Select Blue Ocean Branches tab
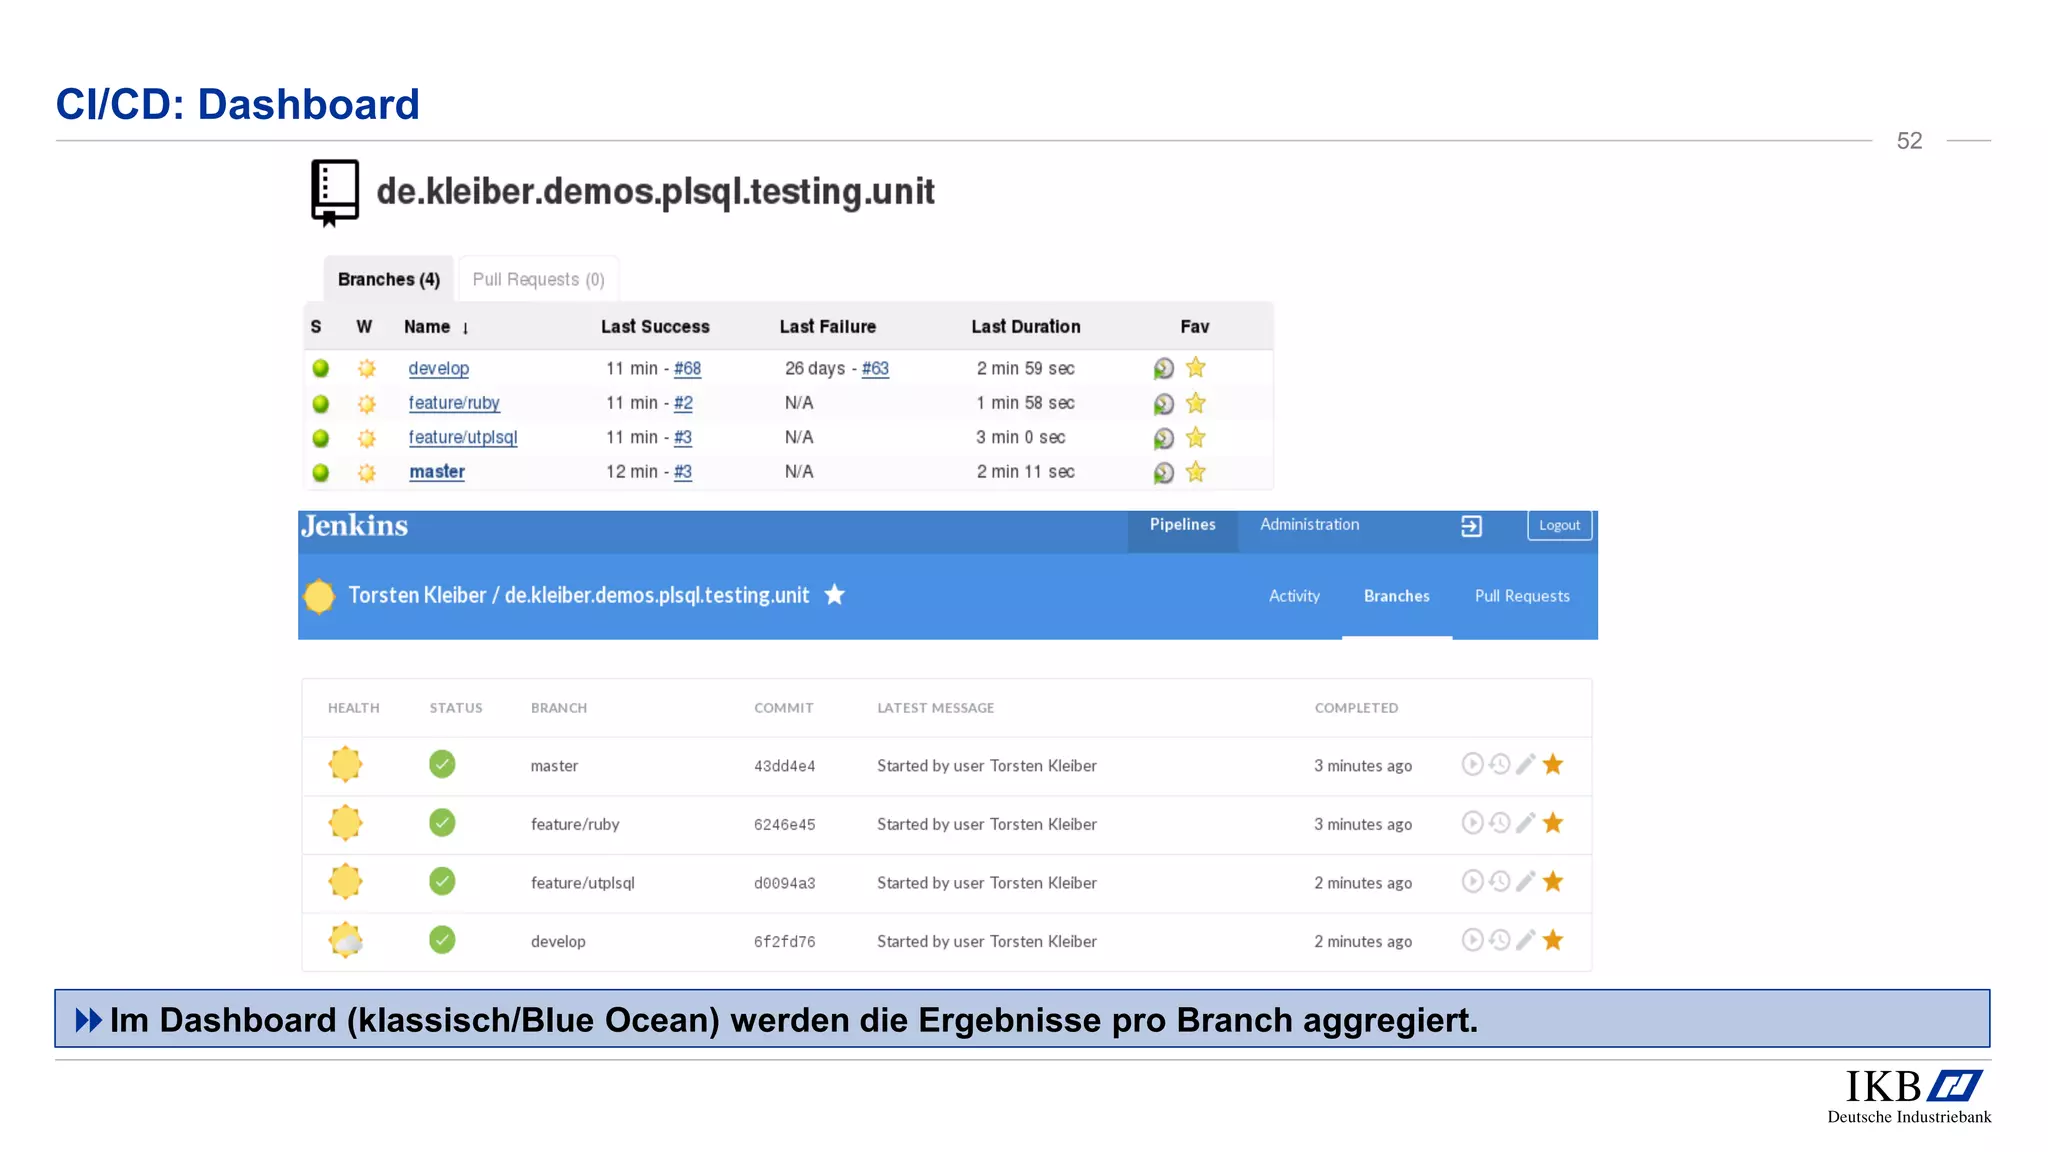The height and width of the screenshot is (1152, 2048). [x=1397, y=596]
